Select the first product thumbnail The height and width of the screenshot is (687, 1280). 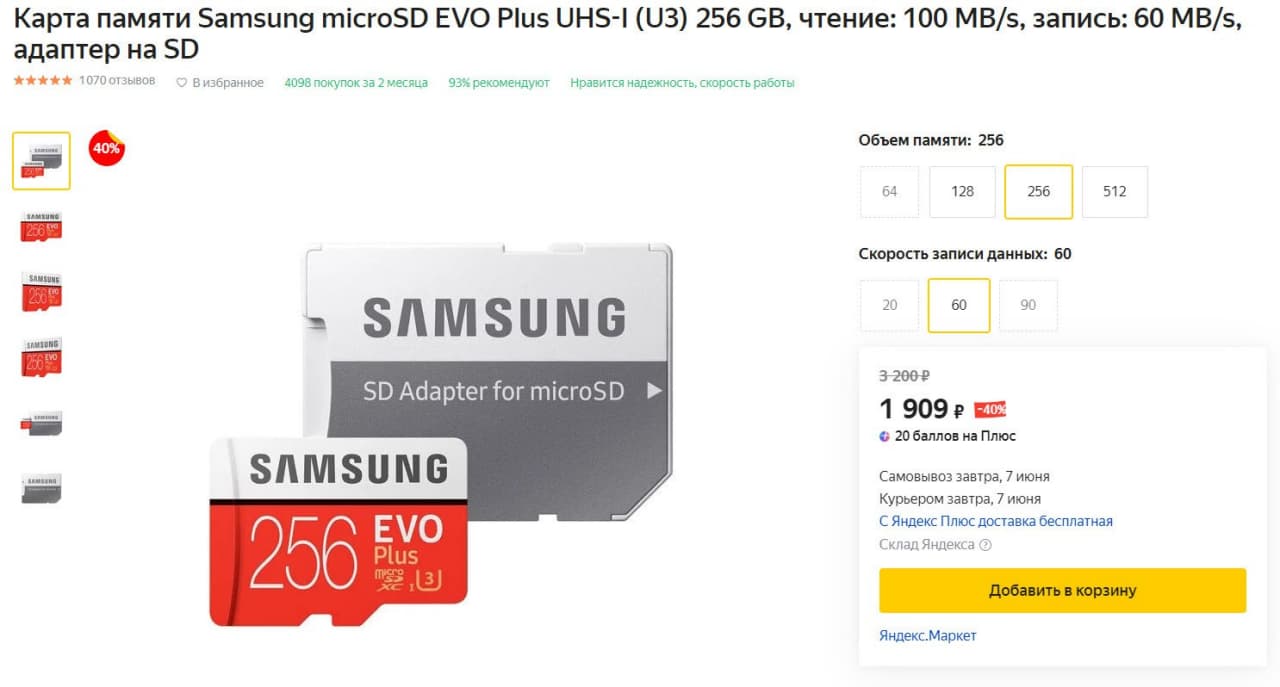pyautogui.click(x=42, y=161)
